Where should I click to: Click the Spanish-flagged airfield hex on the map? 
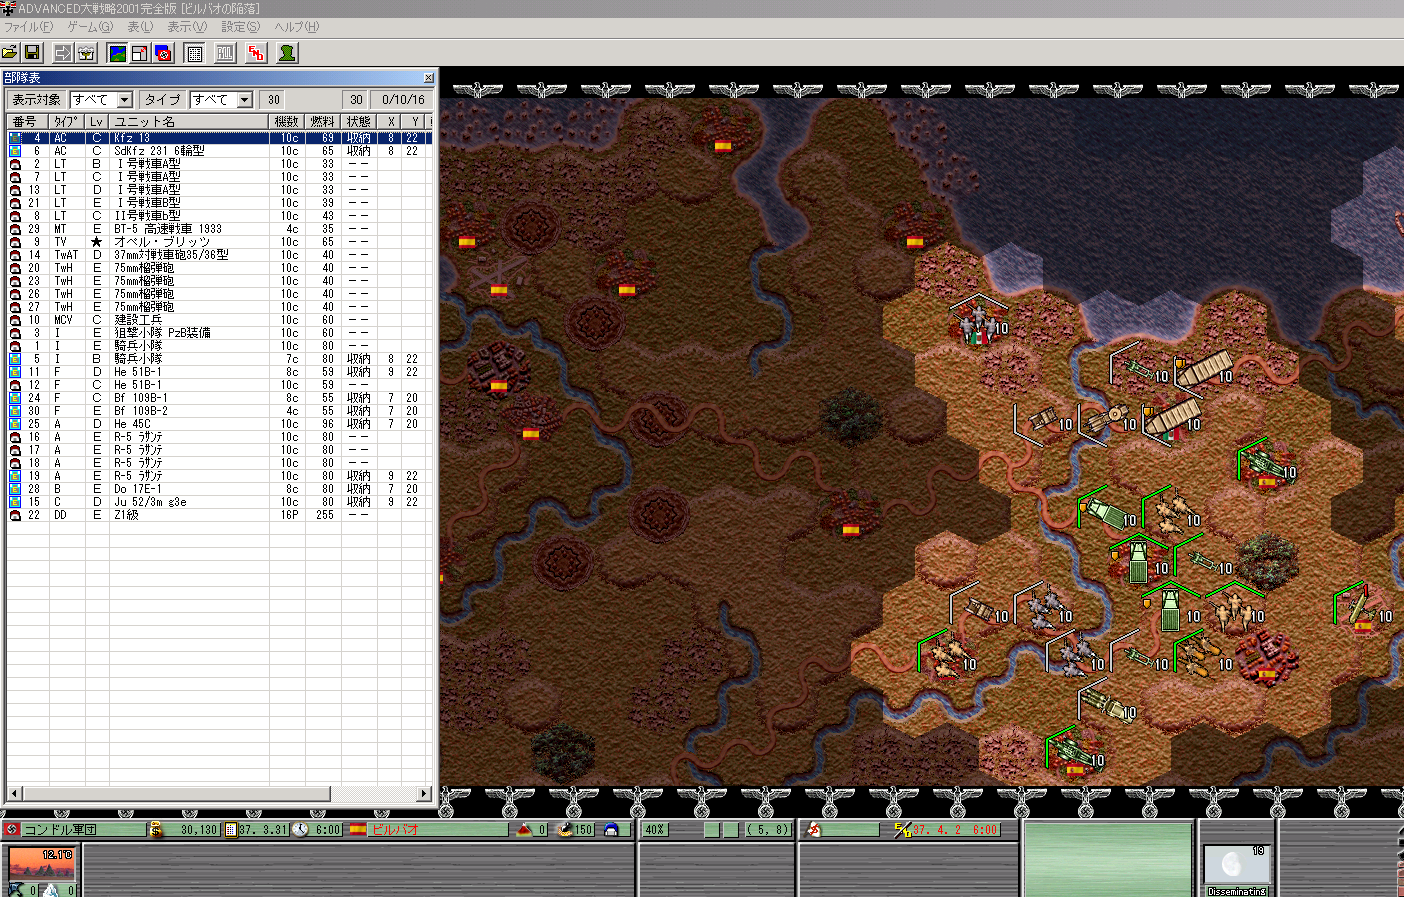[x=499, y=274]
